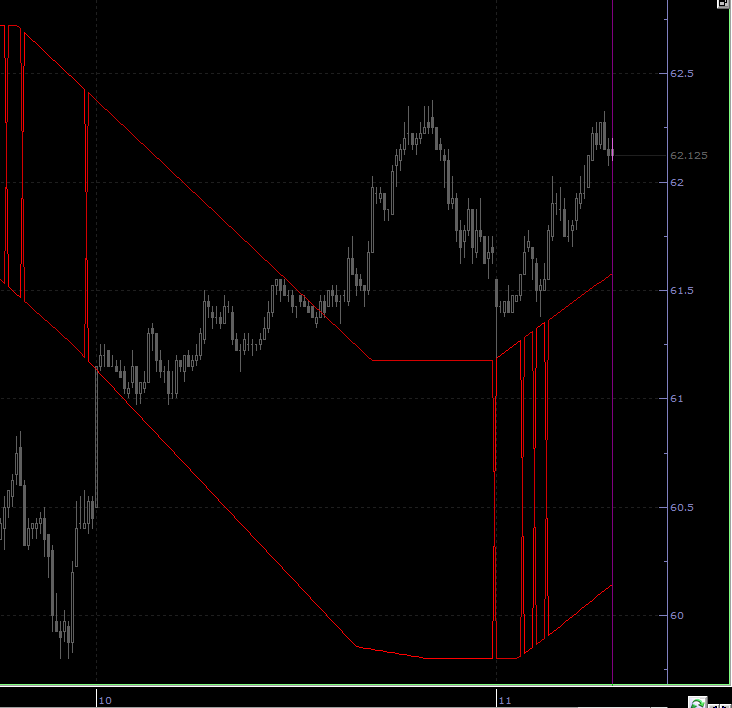
Task: Click the 61 price axis label
Action: pos(676,399)
